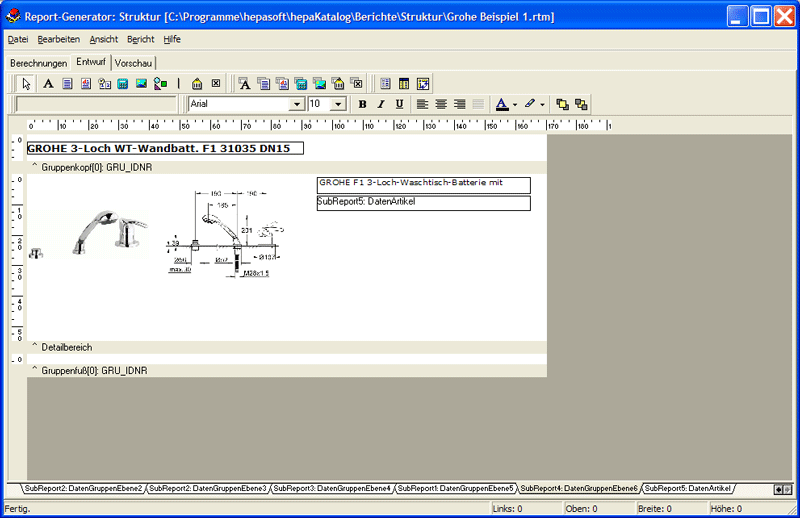The image size is (800, 518).
Task: Open SubReport5: DatenArtikel tab
Action: [x=688, y=488]
